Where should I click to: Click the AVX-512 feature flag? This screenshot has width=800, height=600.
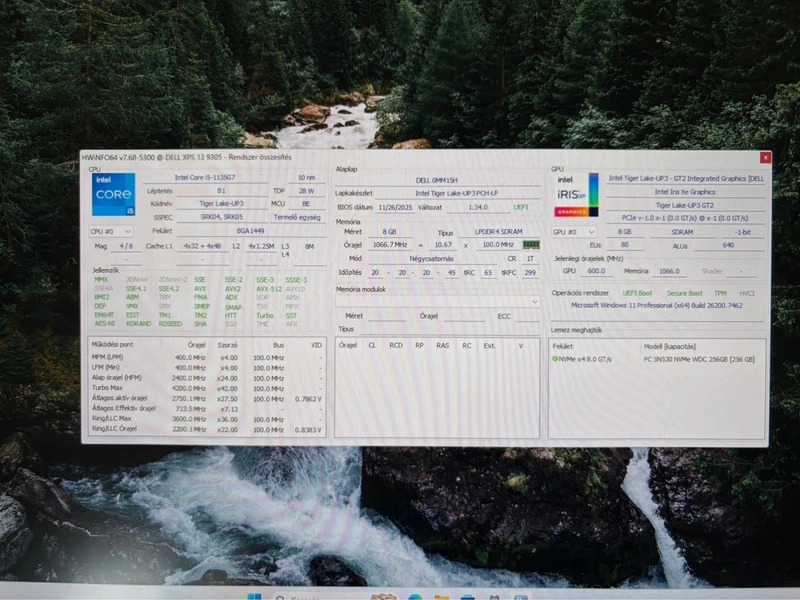click(268, 289)
